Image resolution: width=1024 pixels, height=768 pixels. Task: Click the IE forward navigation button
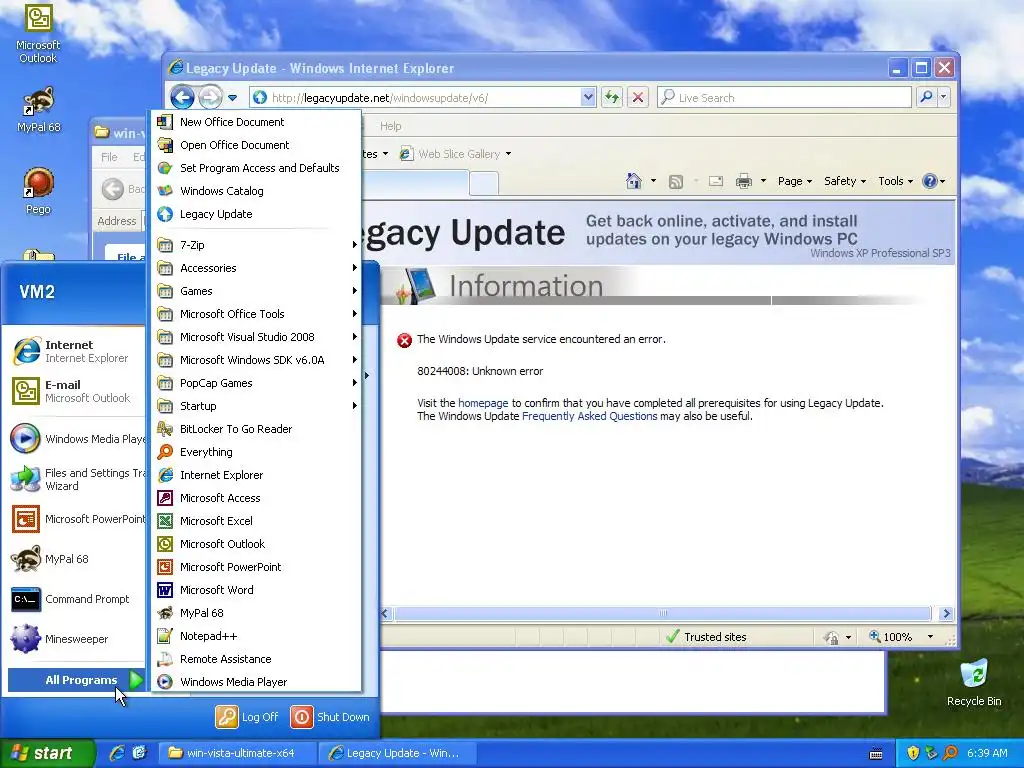pos(210,98)
